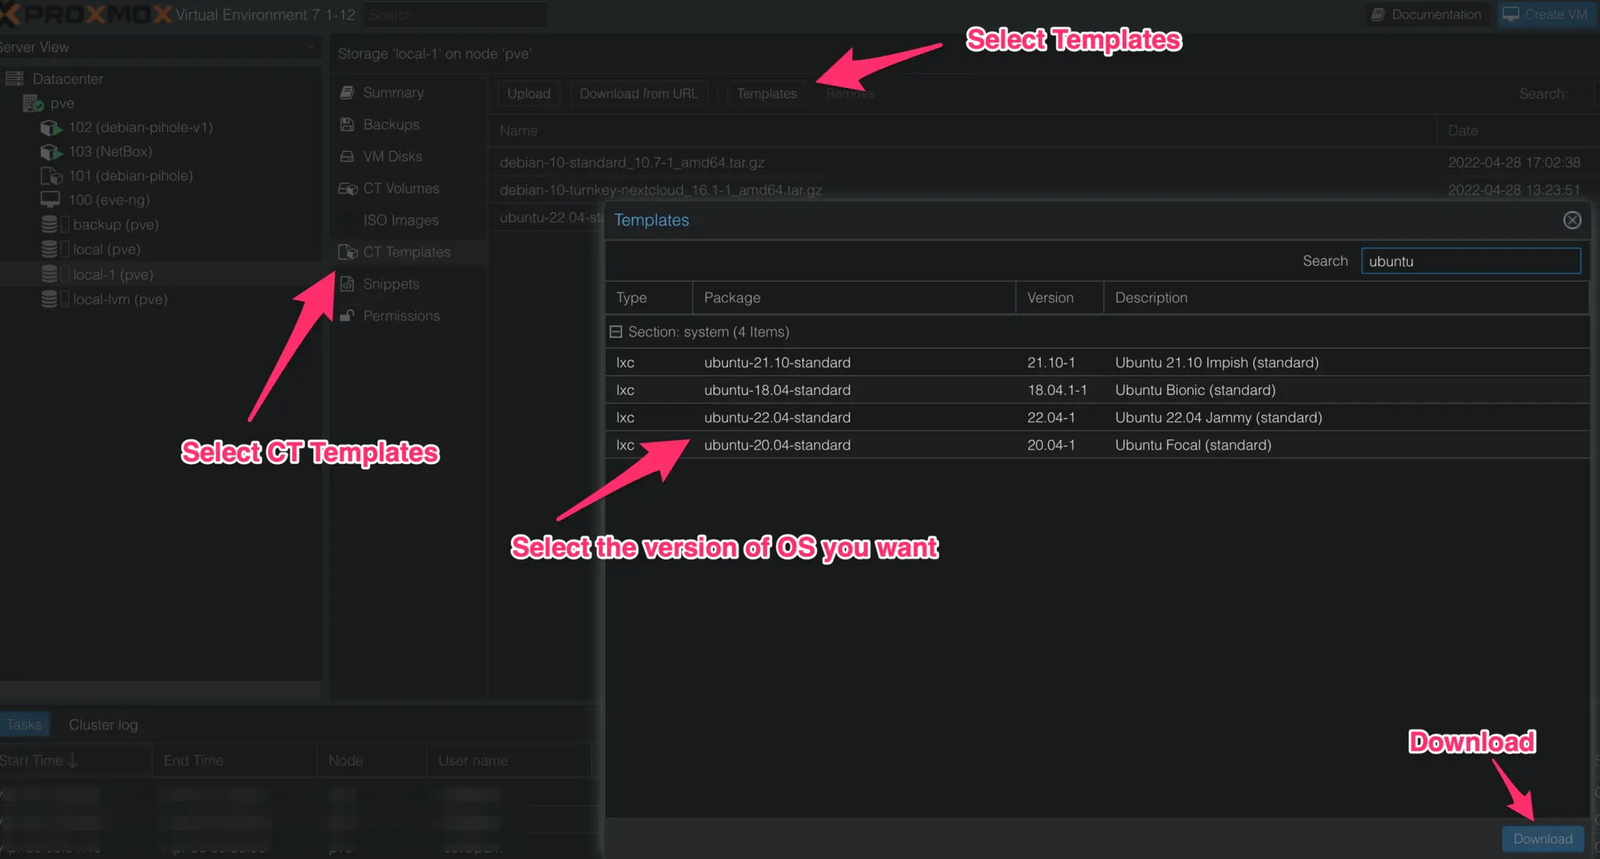Screen dimensions: 1600x859
Task: Click the Snippets file icon
Action: (347, 284)
